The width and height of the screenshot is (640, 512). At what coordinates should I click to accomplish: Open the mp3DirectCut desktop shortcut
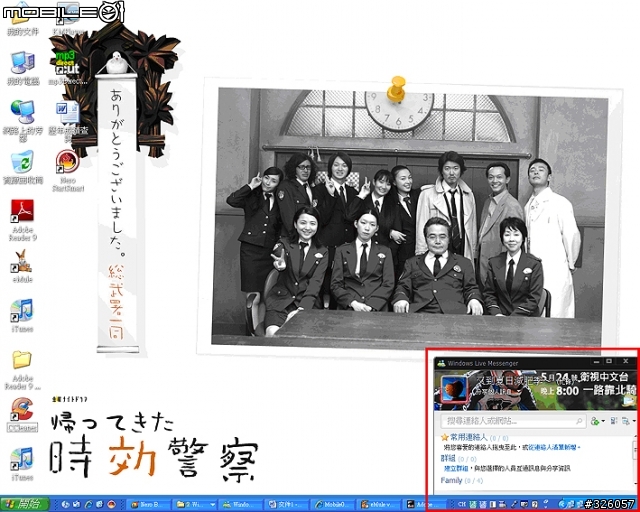click(x=68, y=68)
